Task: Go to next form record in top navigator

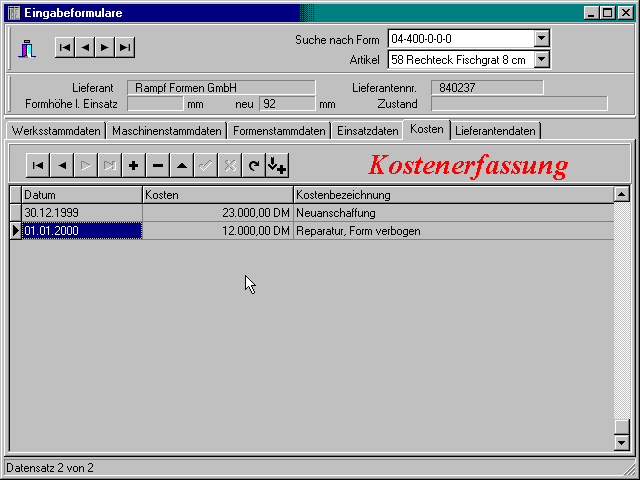Action: point(104,47)
